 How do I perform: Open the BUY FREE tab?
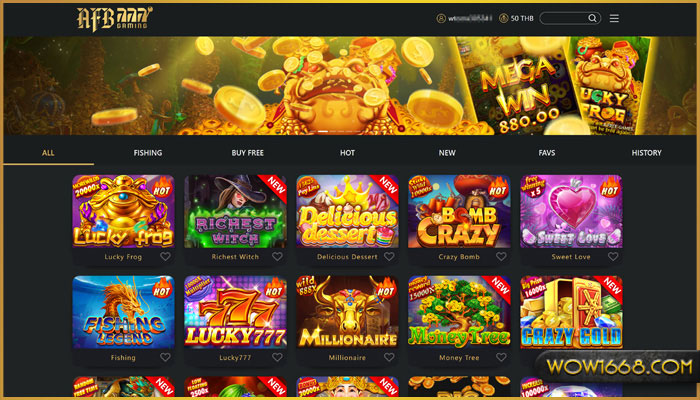247,153
